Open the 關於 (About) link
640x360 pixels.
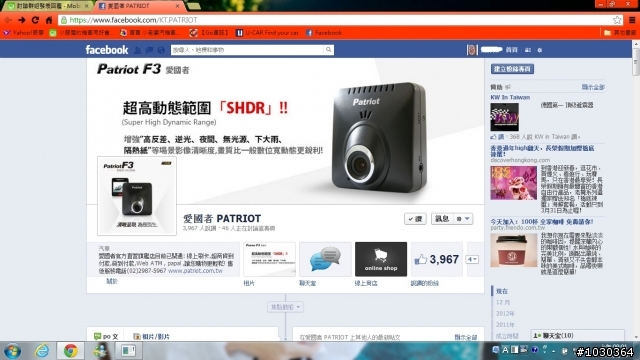(112, 281)
